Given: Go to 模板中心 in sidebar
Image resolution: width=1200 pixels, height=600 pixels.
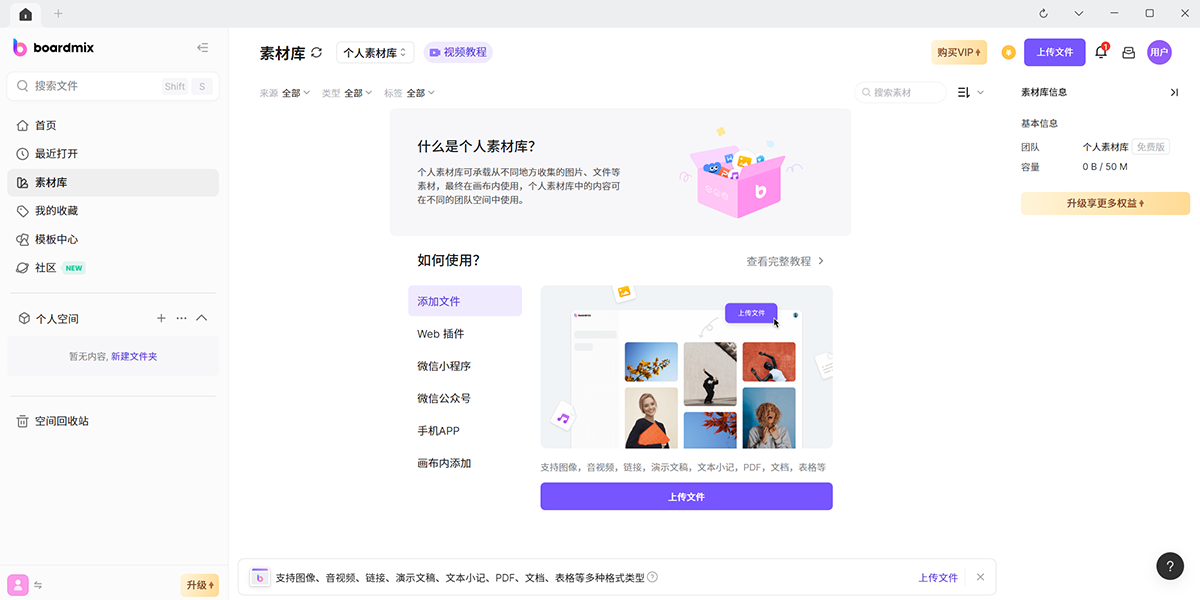Looking at the screenshot, I should point(56,240).
